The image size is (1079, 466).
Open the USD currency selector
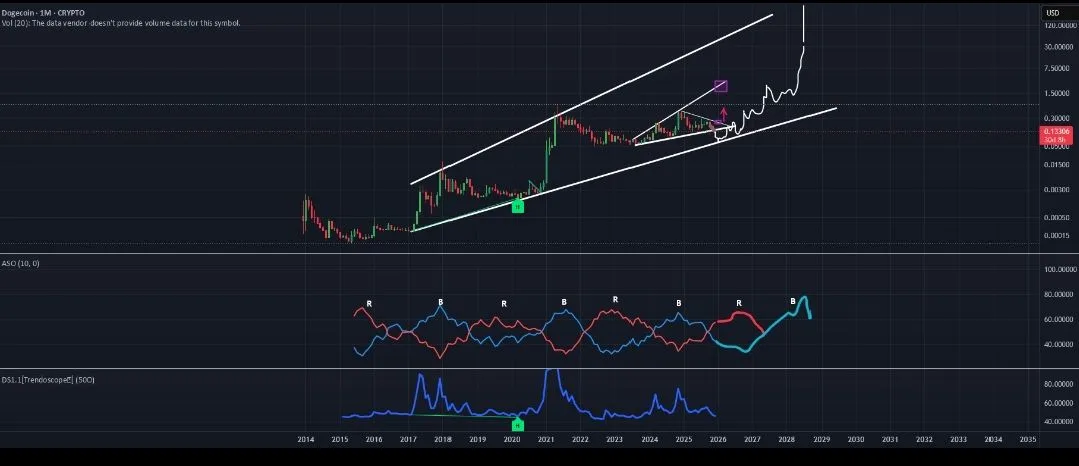coord(1052,13)
